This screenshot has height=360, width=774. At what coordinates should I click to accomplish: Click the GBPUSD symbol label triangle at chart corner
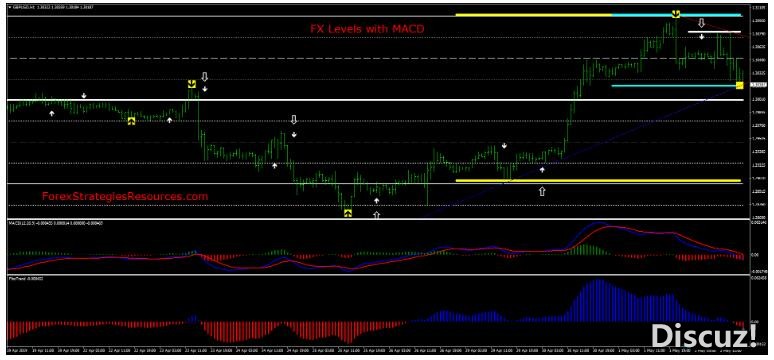[11, 7]
